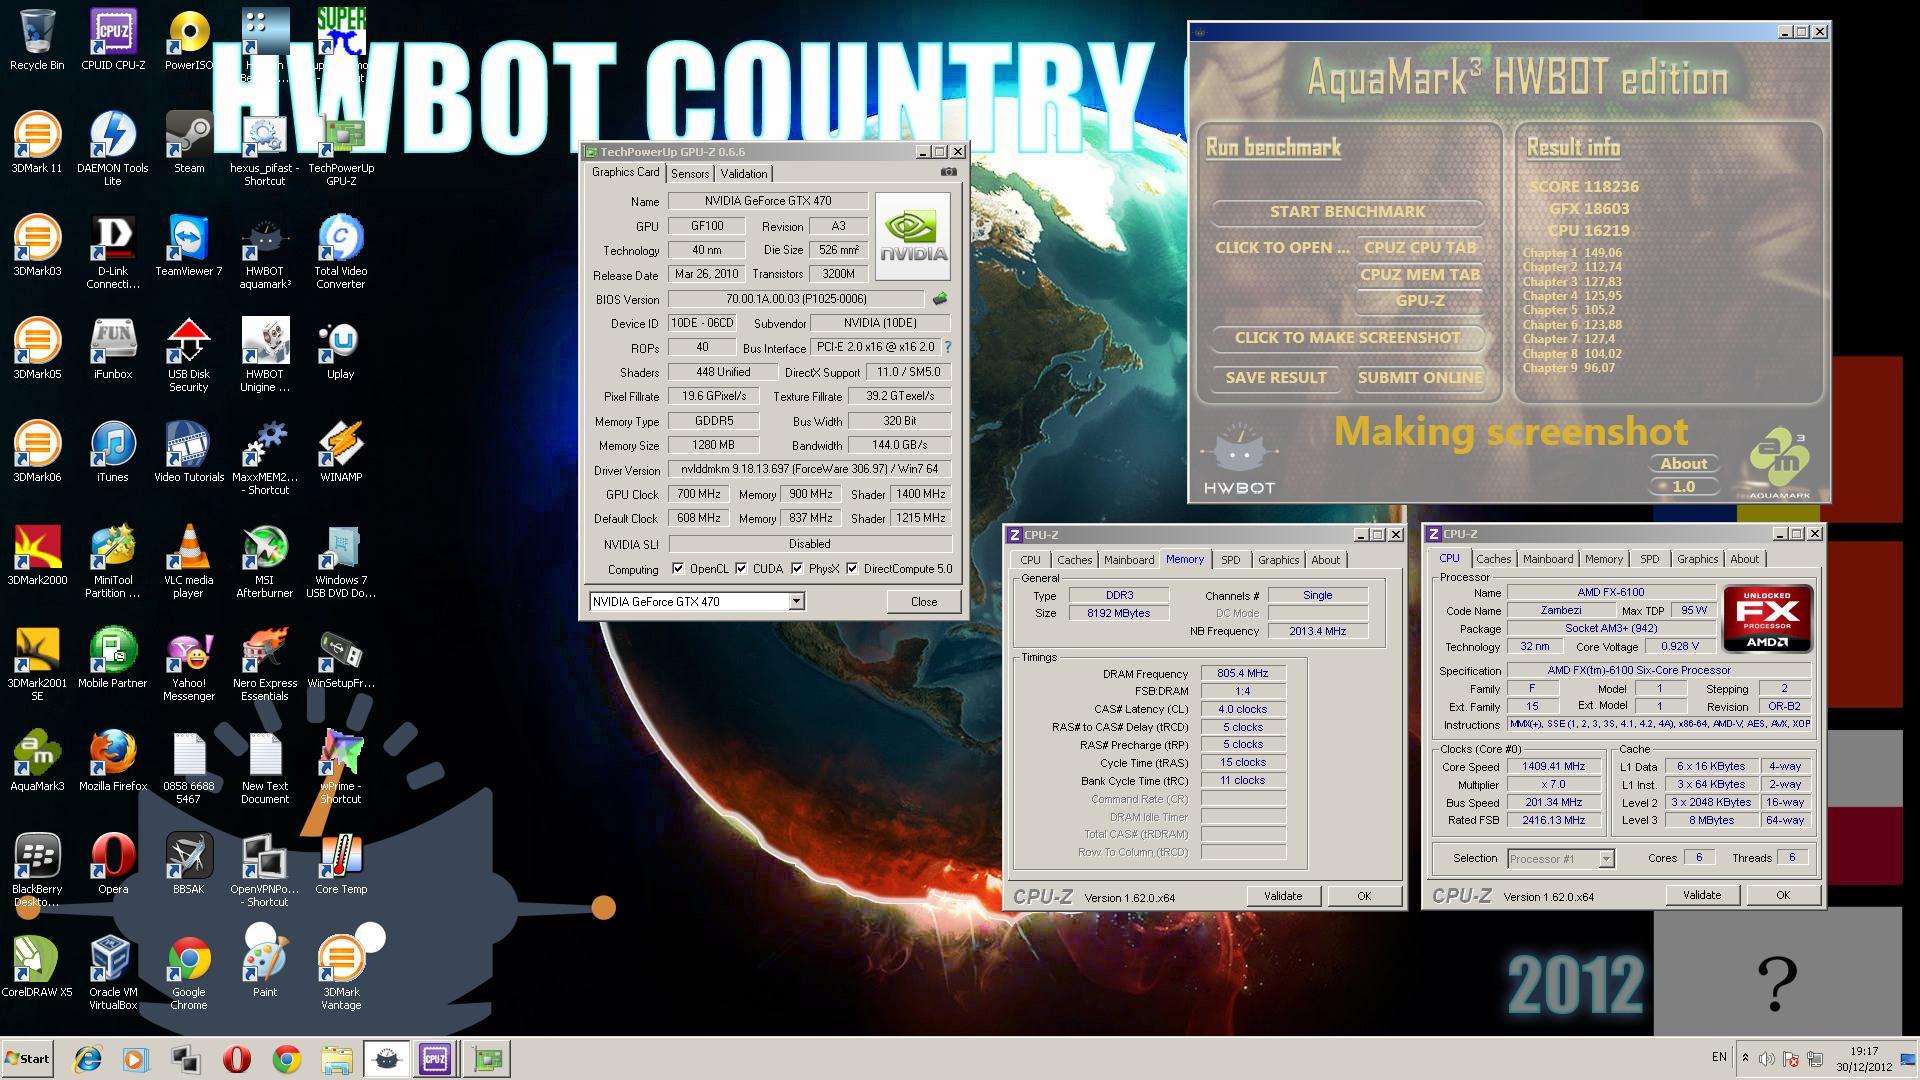Launch 3DMark 11 desktop shortcut

click(x=37, y=143)
